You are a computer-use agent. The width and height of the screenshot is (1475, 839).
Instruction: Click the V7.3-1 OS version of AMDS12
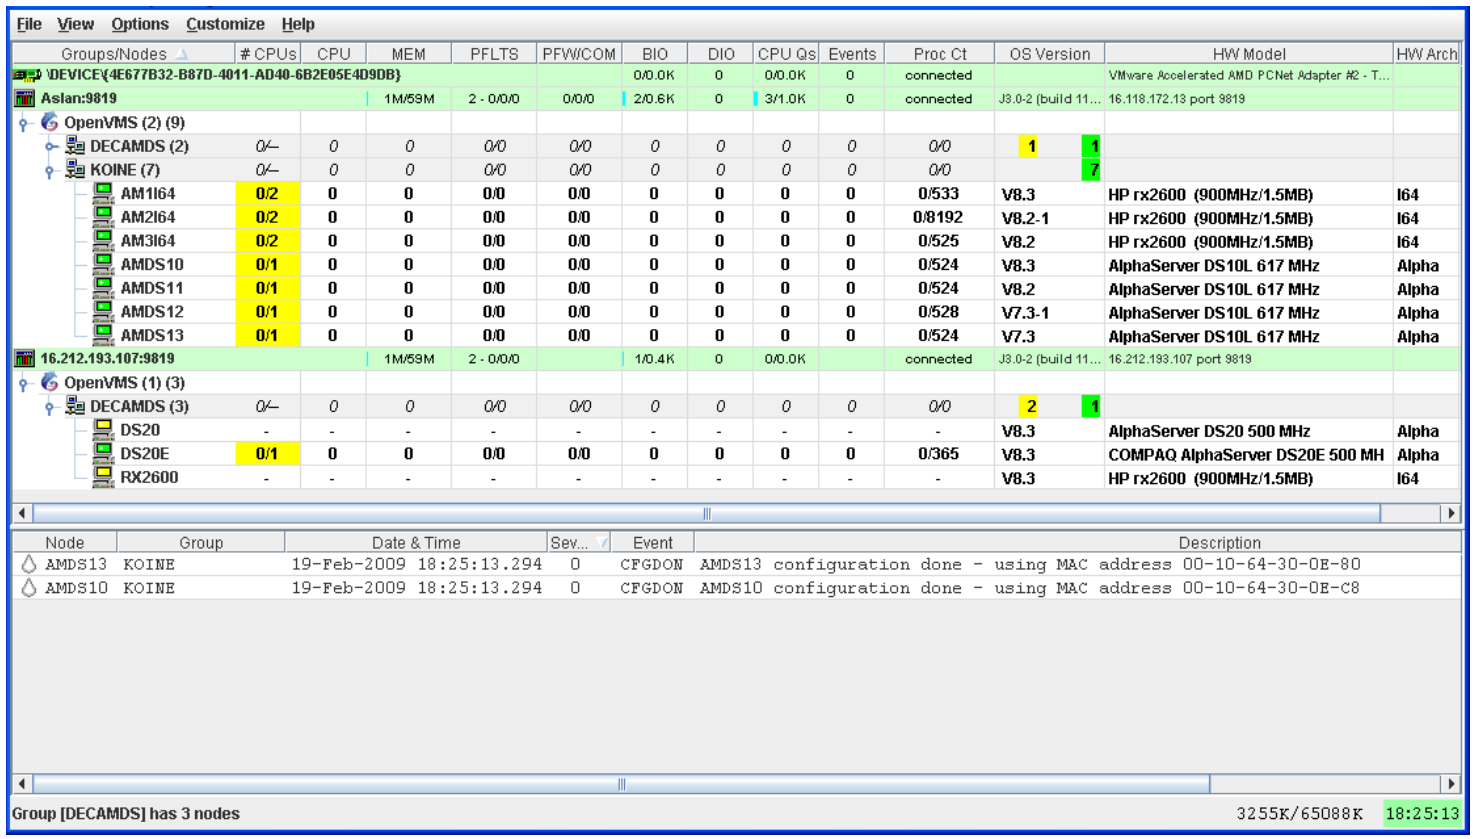coord(1025,312)
